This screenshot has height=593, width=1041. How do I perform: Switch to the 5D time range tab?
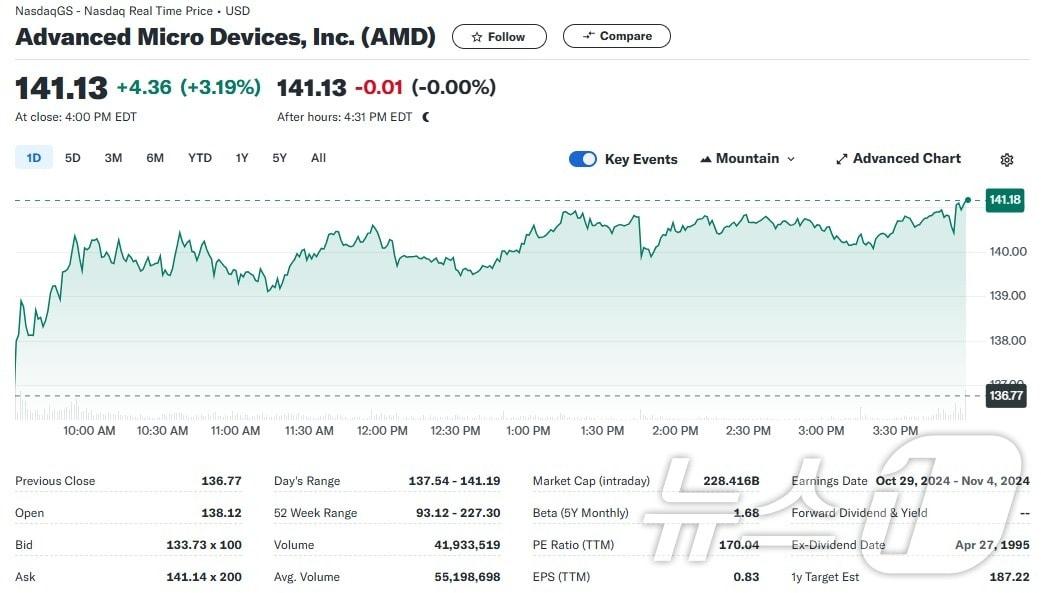click(72, 158)
